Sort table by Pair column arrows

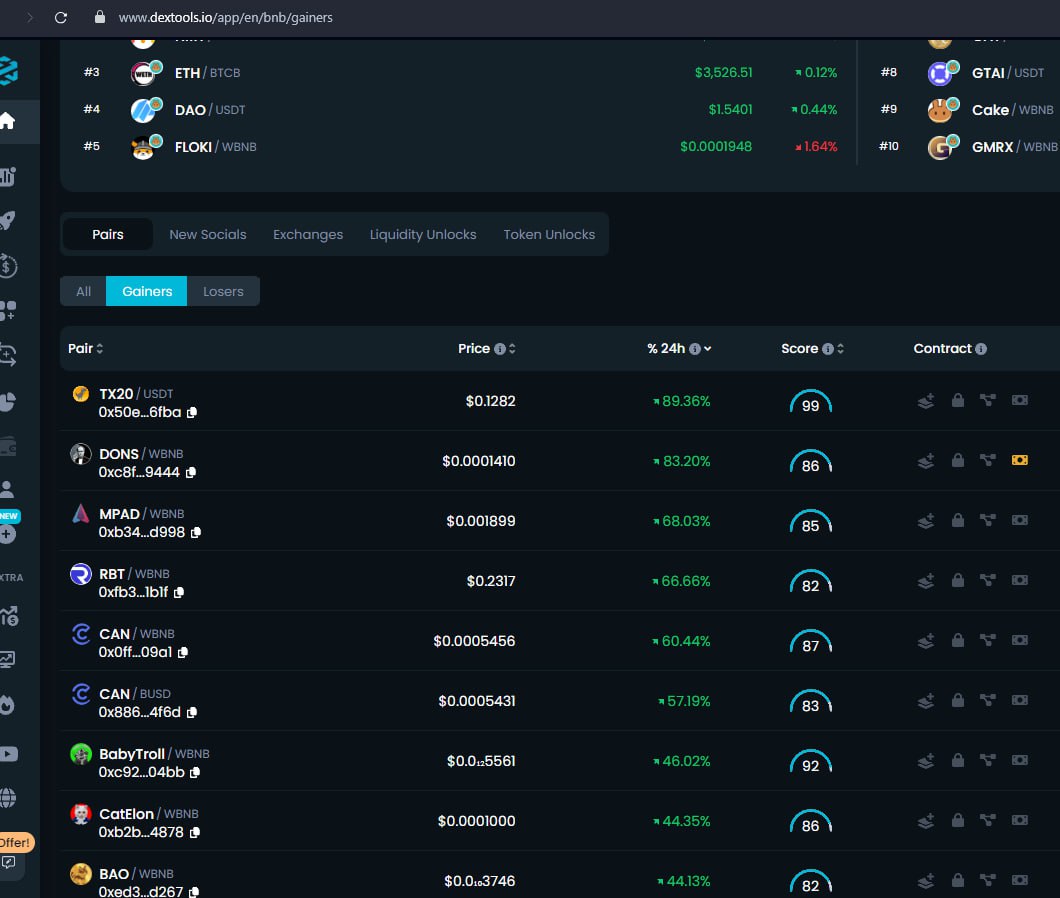coord(99,349)
